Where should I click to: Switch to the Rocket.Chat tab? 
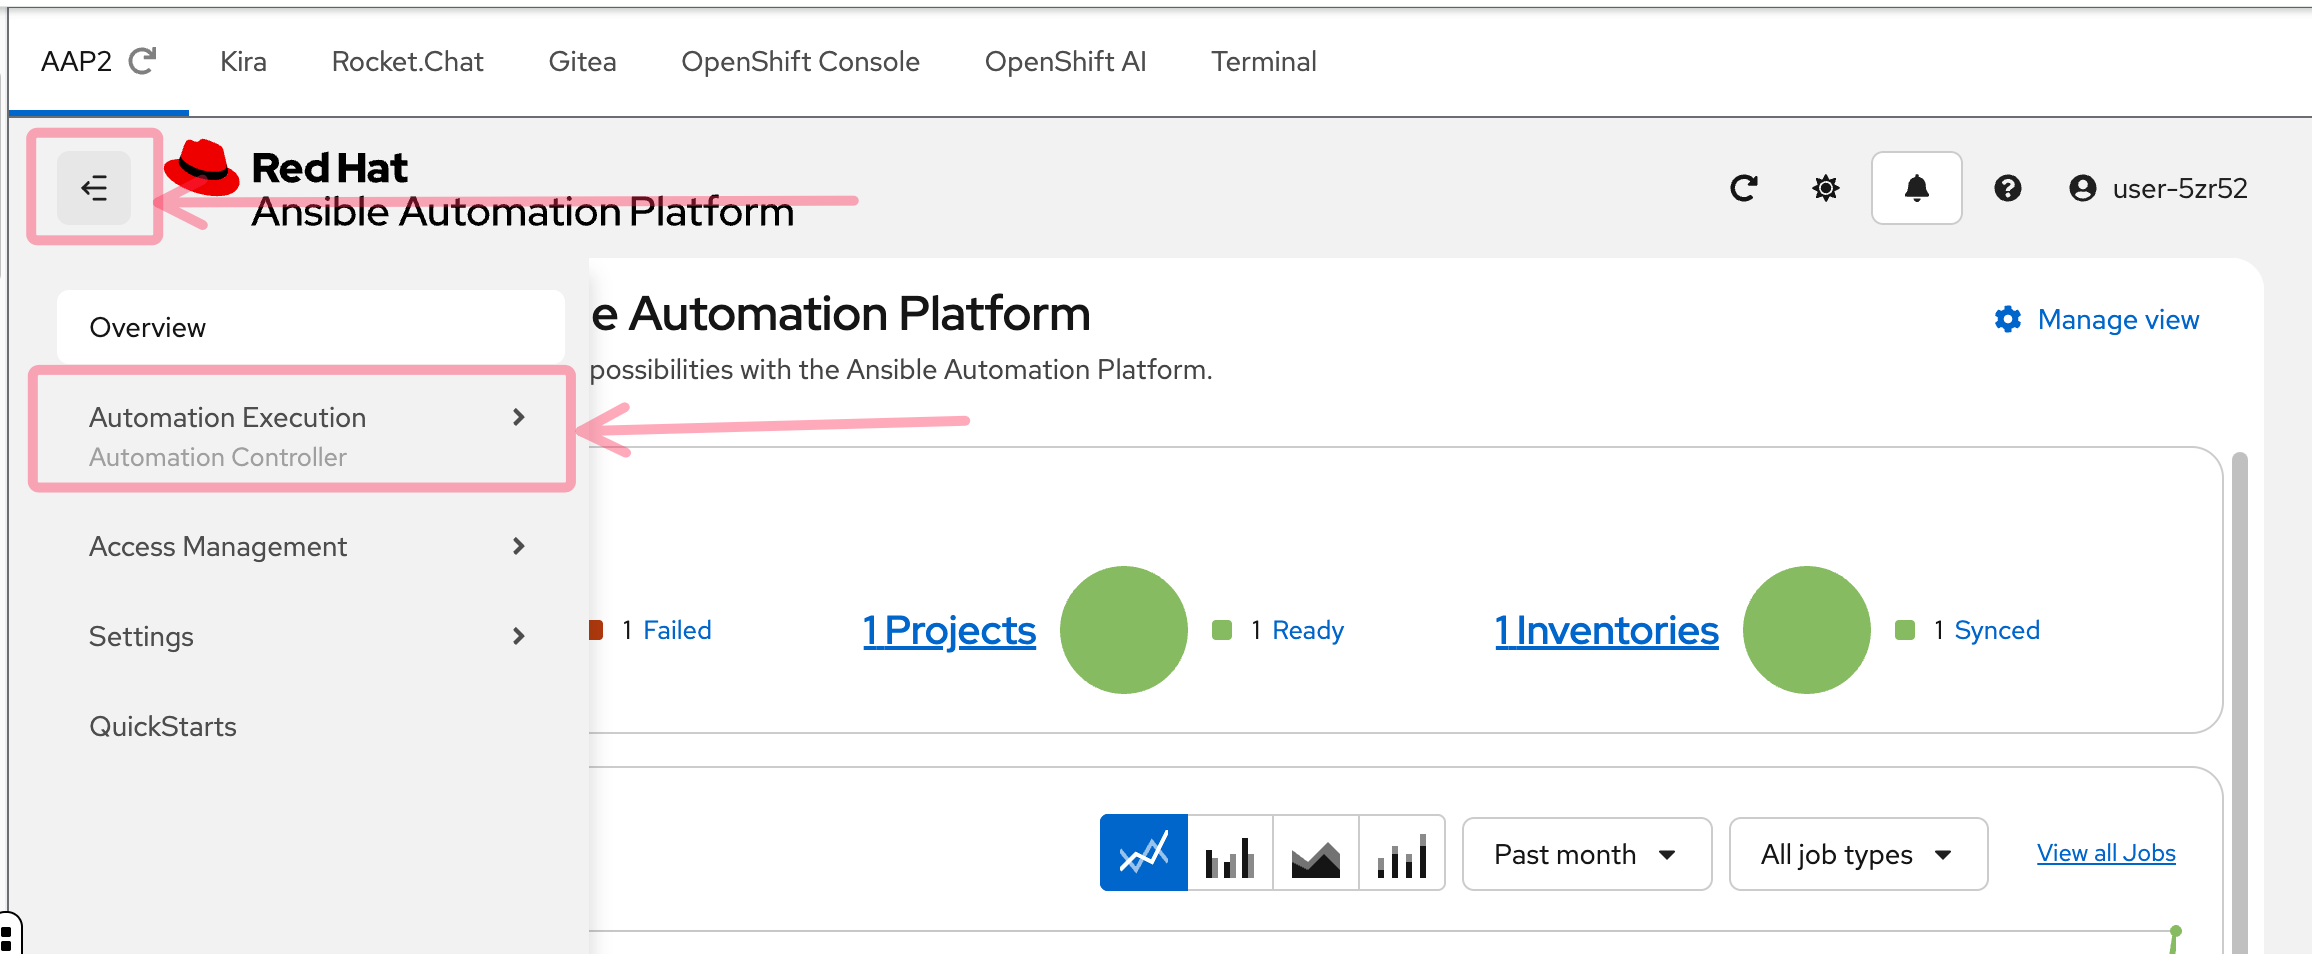tap(407, 62)
